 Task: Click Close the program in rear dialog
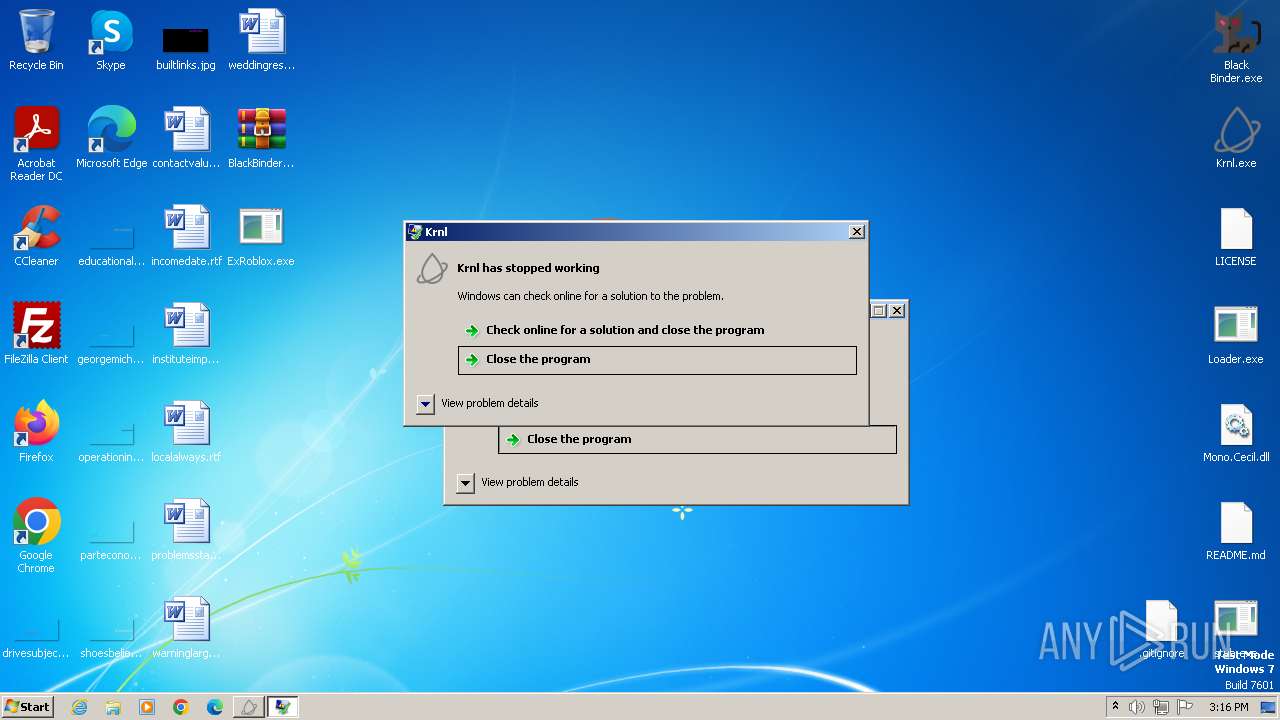click(x=697, y=439)
